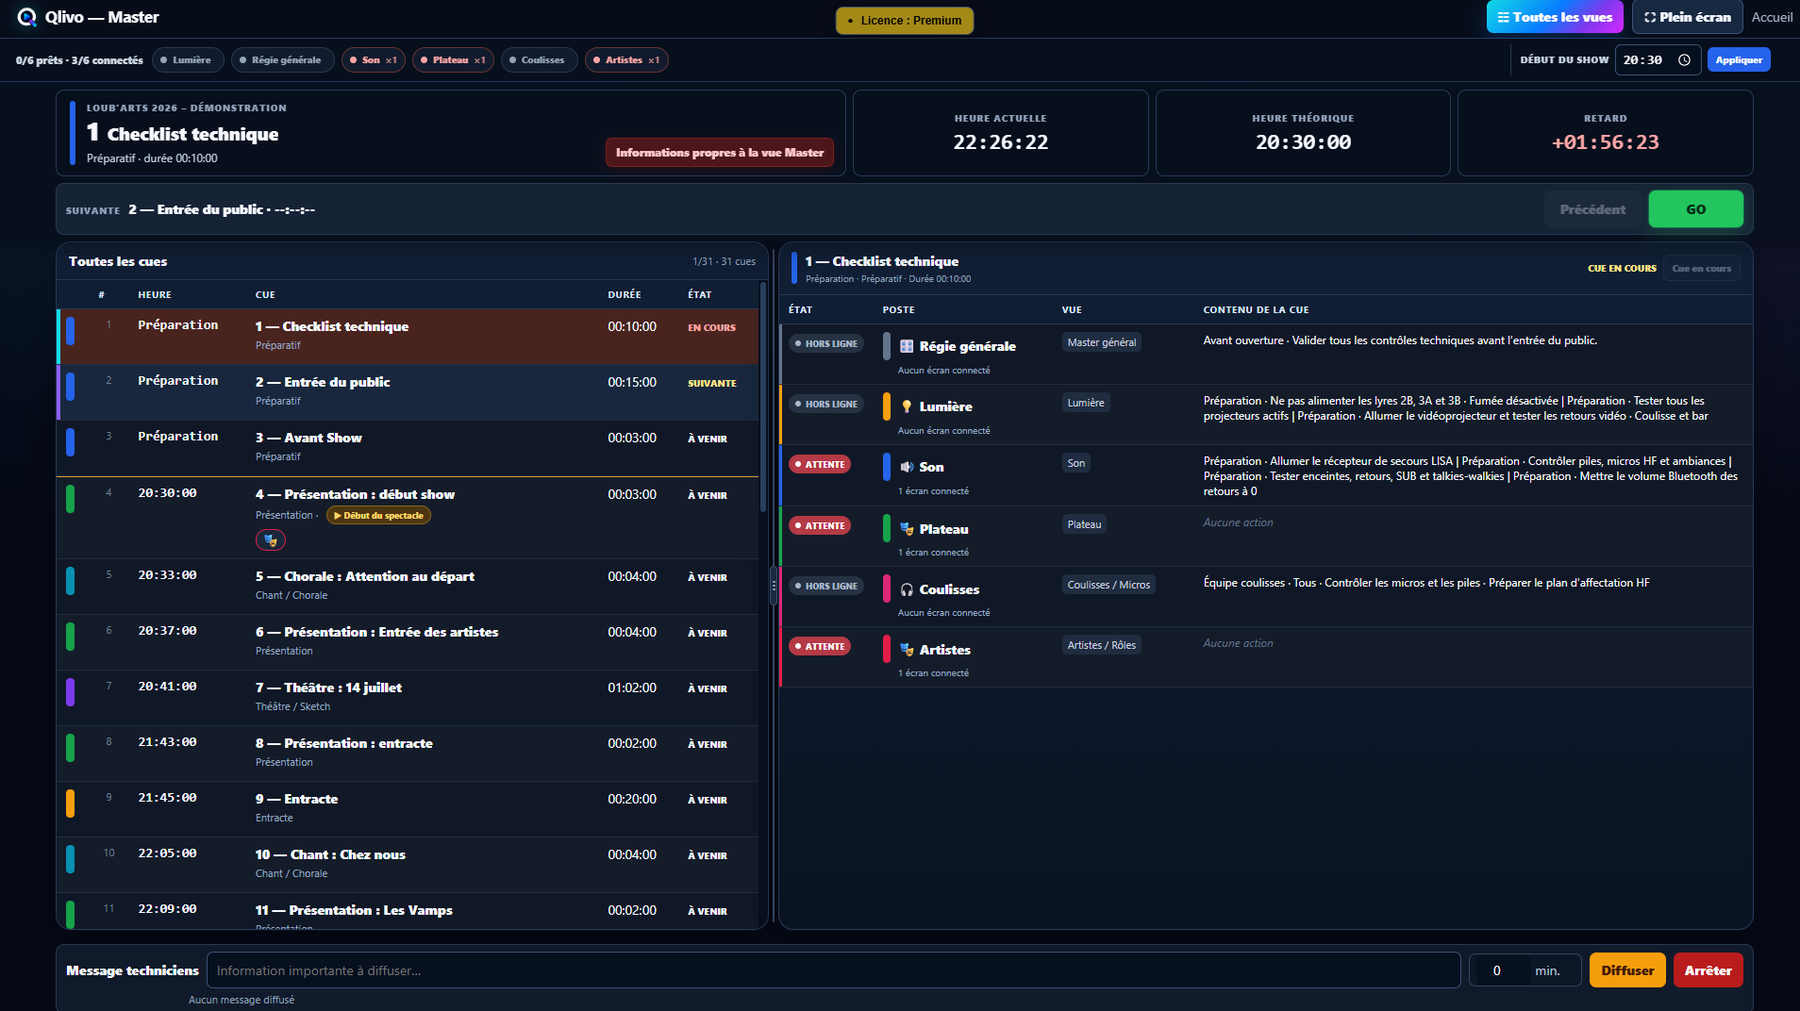Click the Précédent button
The image size is (1800, 1011).
tap(1593, 209)
